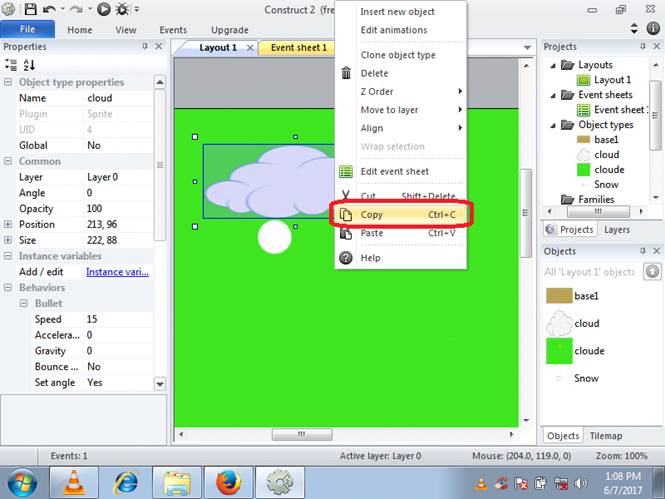
Task: Click the up-level icon in Objects panel
Action: pyautogui.click(x=652, y=271)
